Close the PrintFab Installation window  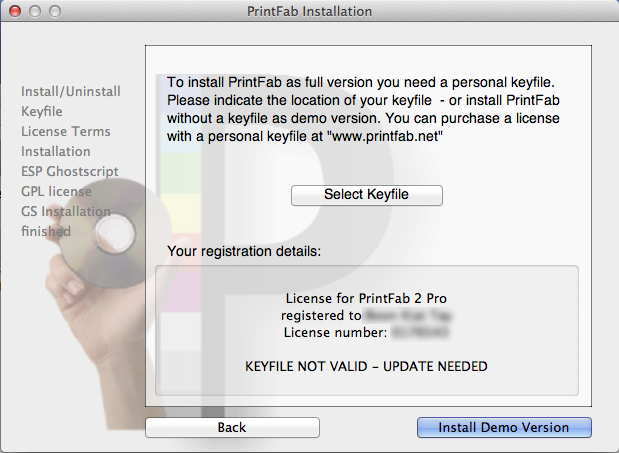click(x=14, y=11)
